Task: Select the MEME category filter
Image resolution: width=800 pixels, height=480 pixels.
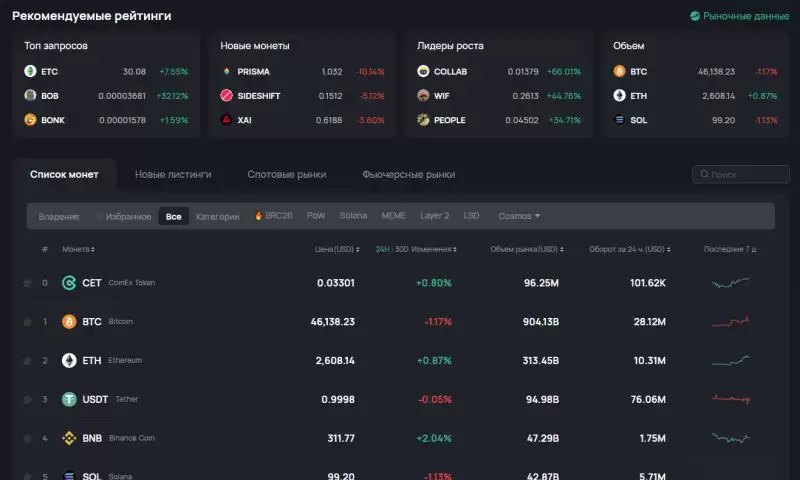Action: coord(393,216)
